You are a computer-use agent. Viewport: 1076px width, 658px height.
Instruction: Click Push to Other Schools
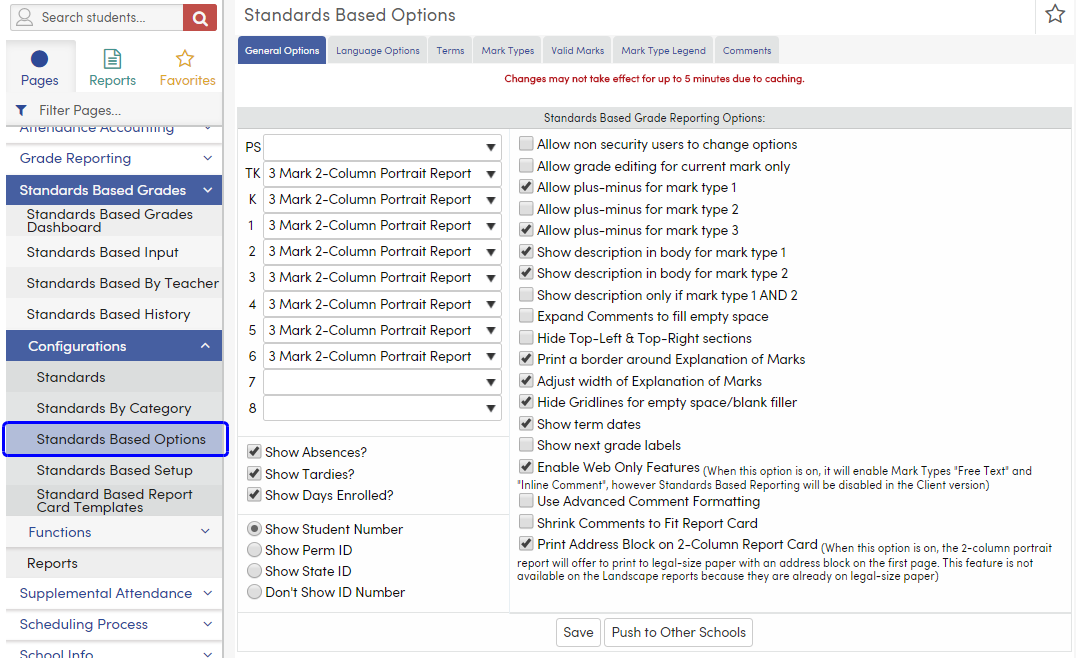coord(678,632)
